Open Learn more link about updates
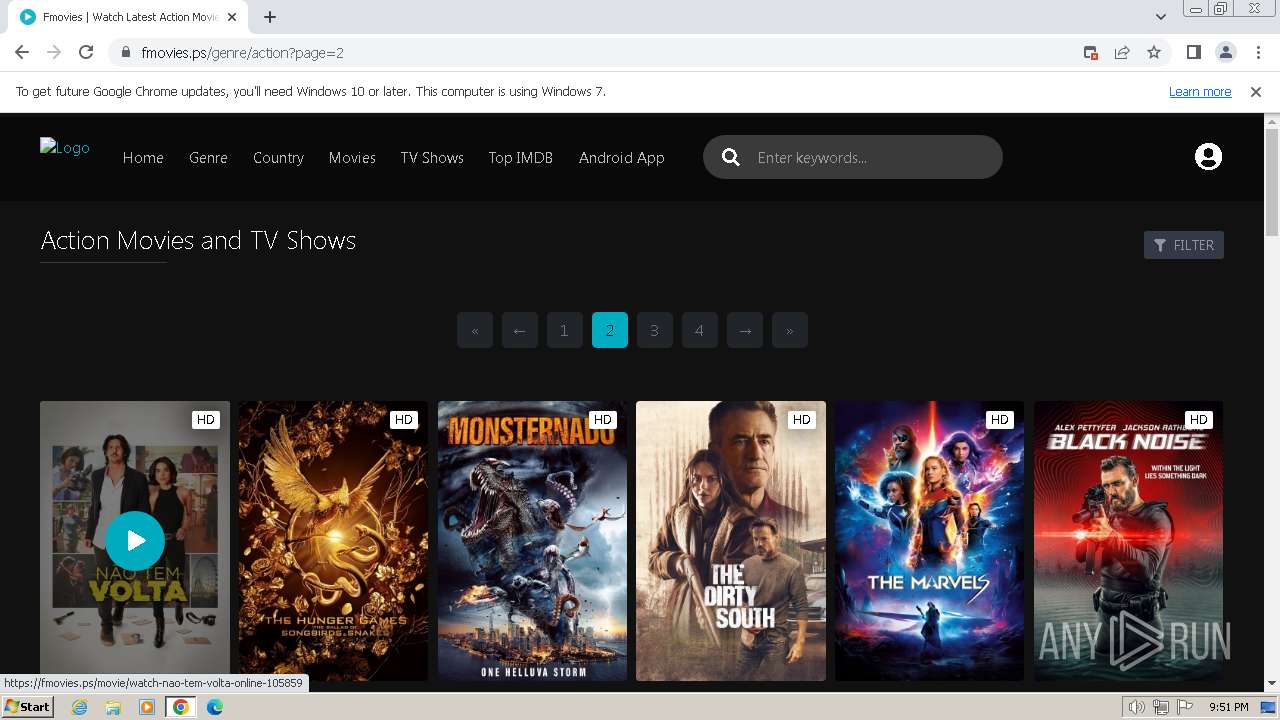Viewport: 1280px width, 720px height. coord(1200,91)
